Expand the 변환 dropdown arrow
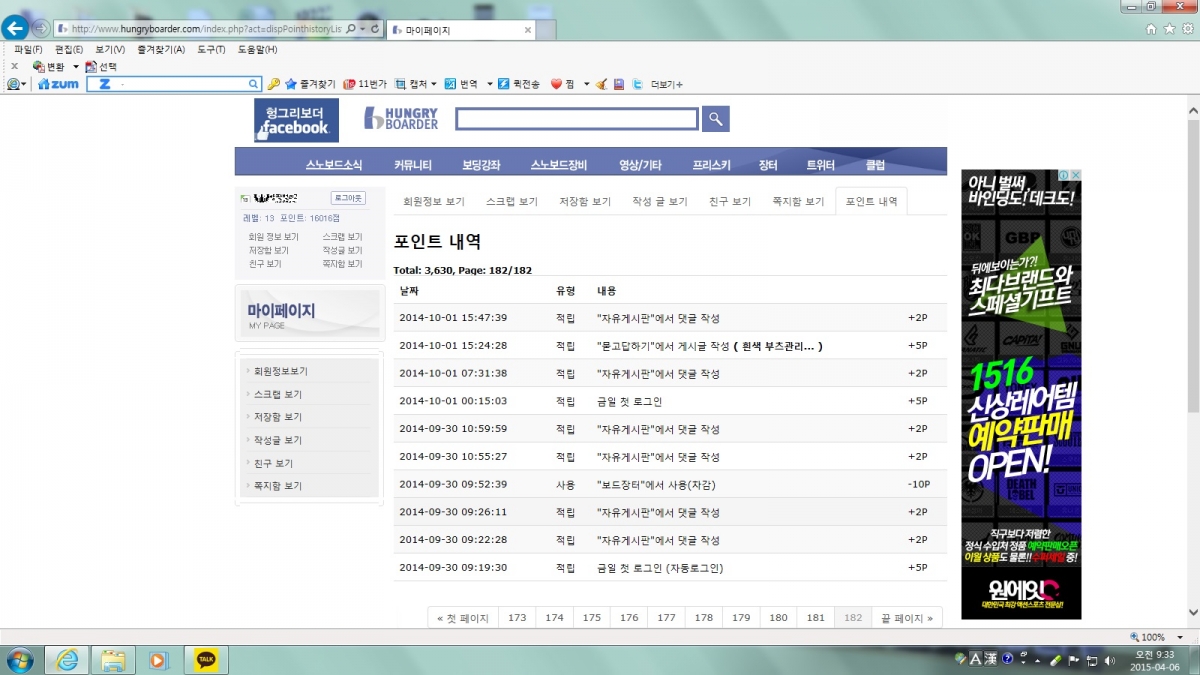 point(75,67)
